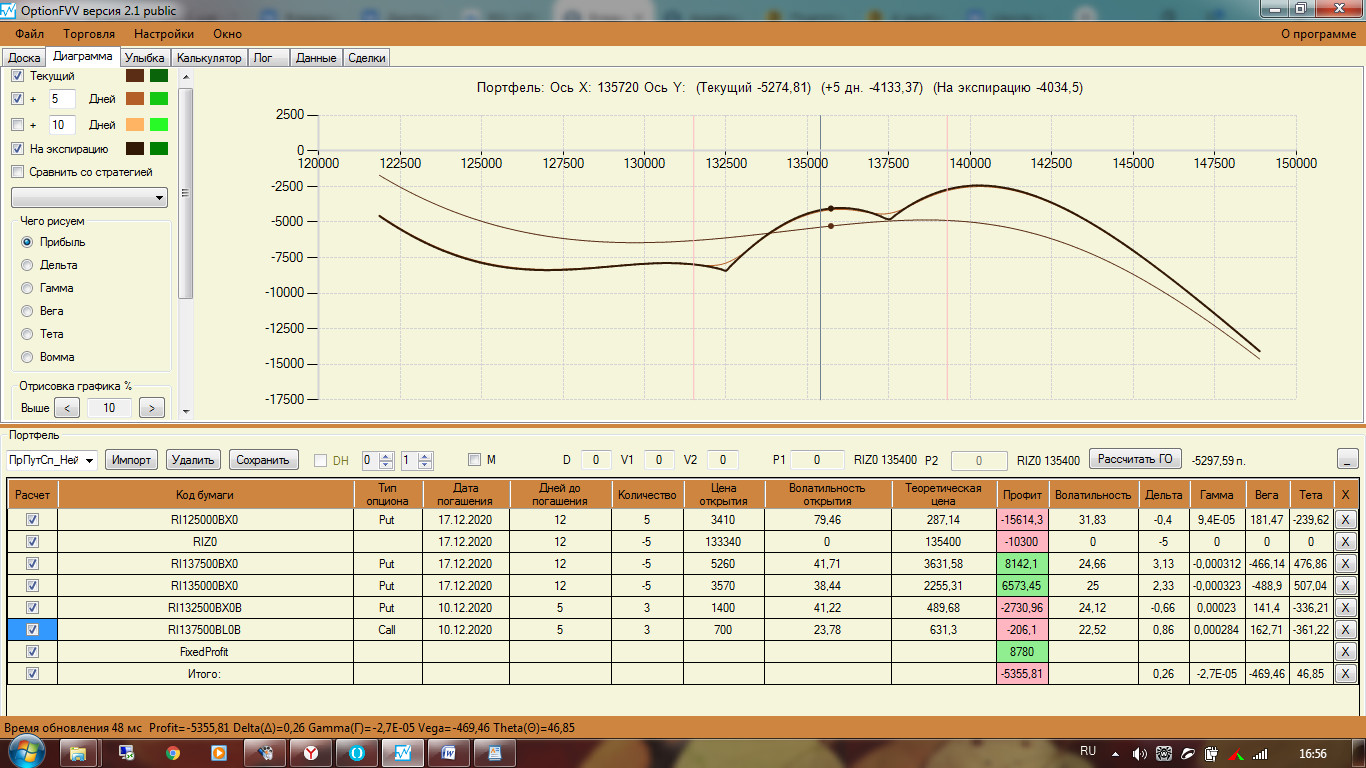The image size is (1366, 768).
Task: Enable Сравнить со стратегией checkbox
Action: pos(17,172)
